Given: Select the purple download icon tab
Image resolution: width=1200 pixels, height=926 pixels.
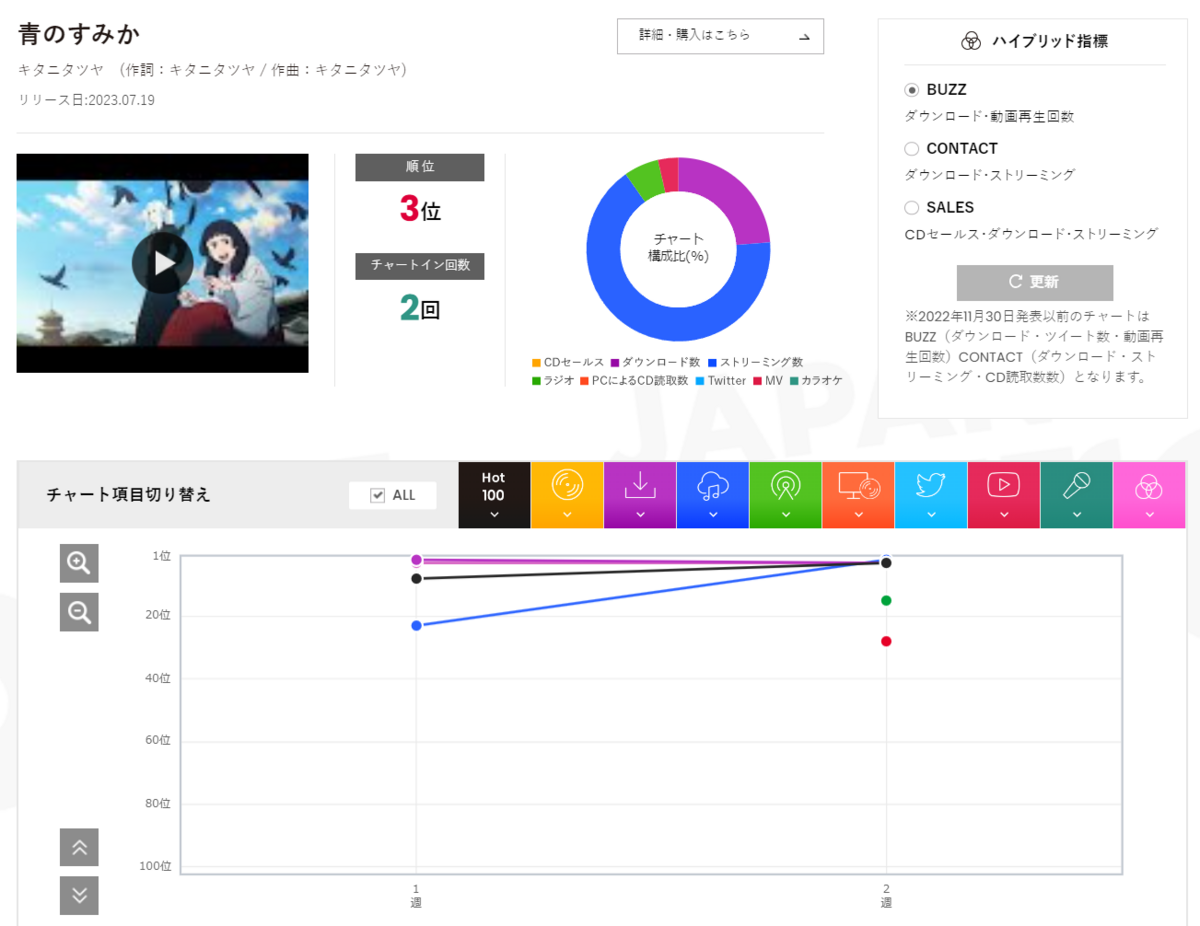Looking at the screenshot, I should pos(640,495).
